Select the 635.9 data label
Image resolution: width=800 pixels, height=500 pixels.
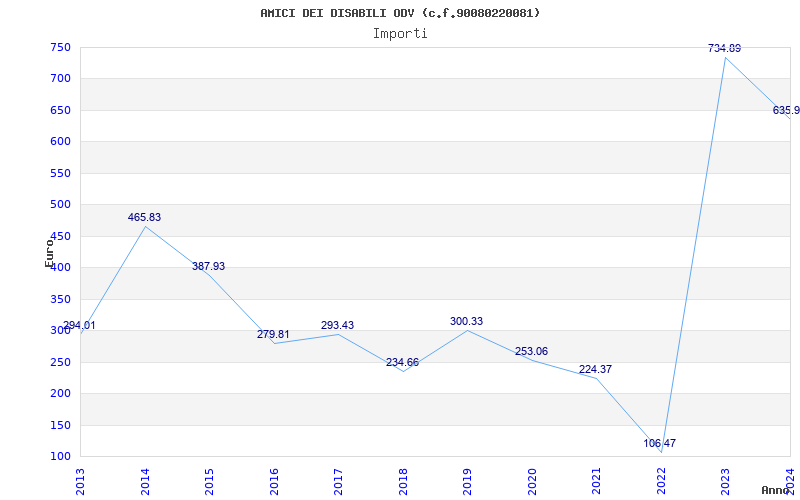click(x=786, y=111)
